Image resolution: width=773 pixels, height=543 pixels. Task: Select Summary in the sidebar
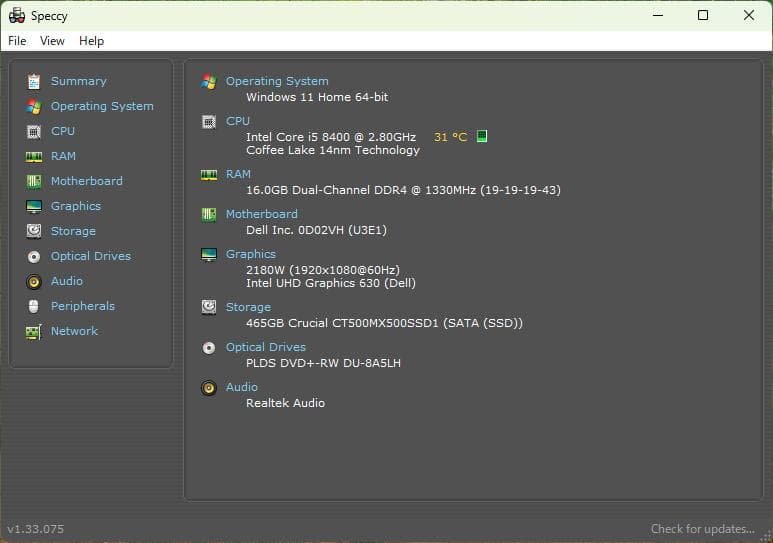coord(79,81)
